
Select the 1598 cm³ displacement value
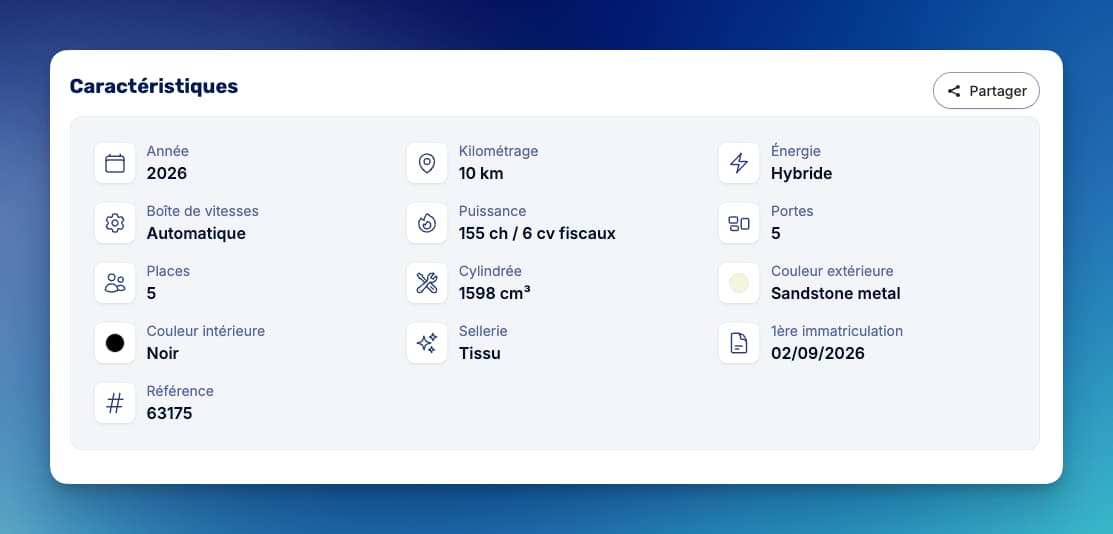tap(495, 293)
